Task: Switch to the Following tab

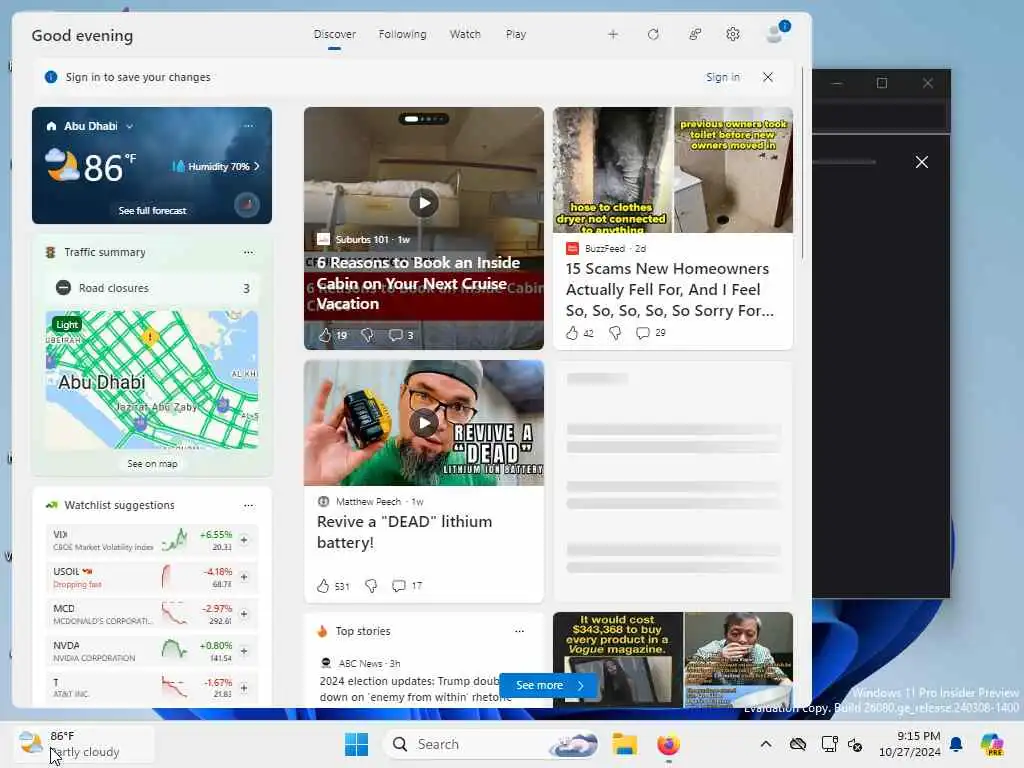Action: point(402,35)
